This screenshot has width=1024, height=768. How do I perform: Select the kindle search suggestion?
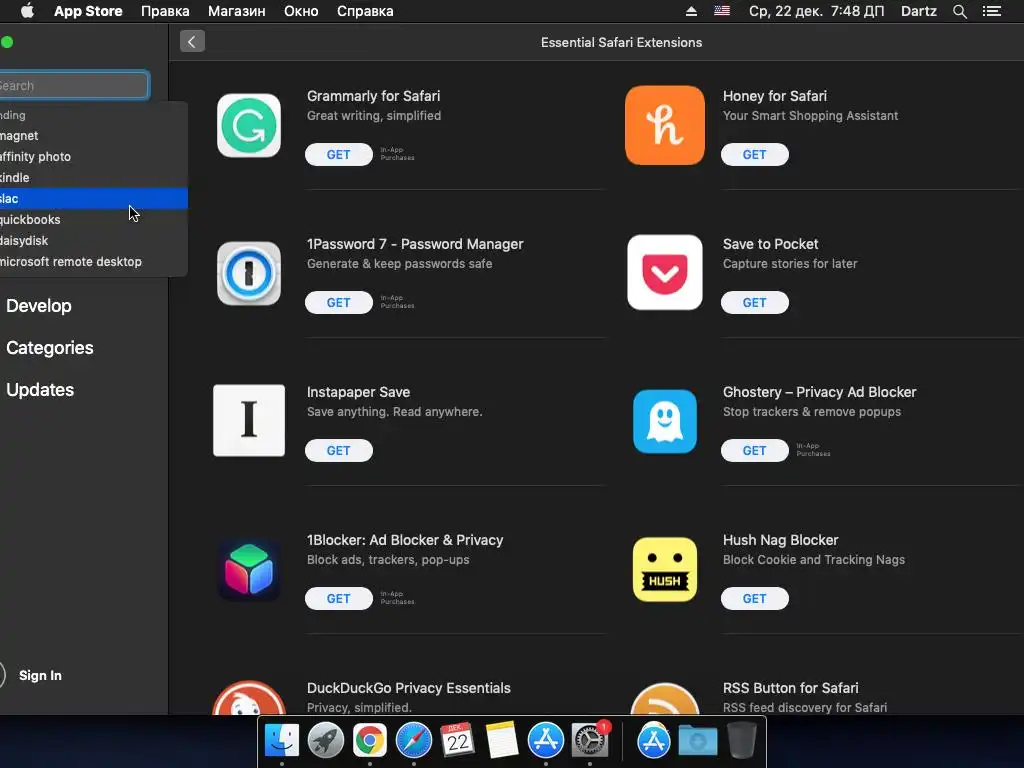click(x=93, y=178)
